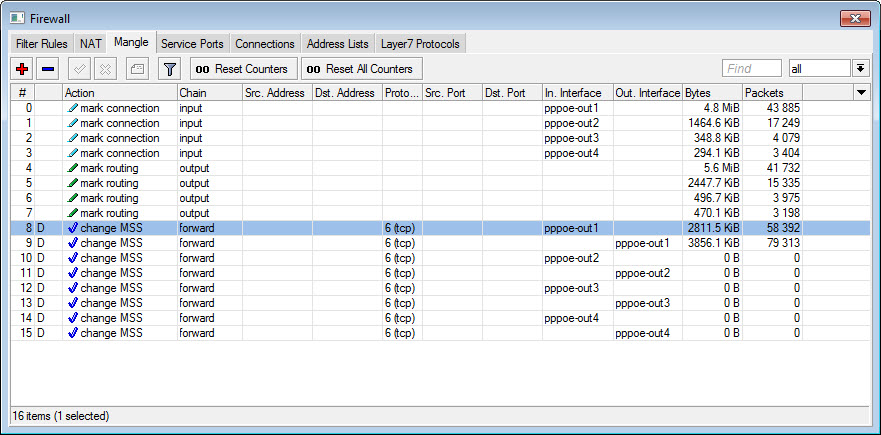The height and width of the screenshot is (435, 881).
Task: Enable the rule with the checkmark toolbar icon
Action: pos(79,69)
